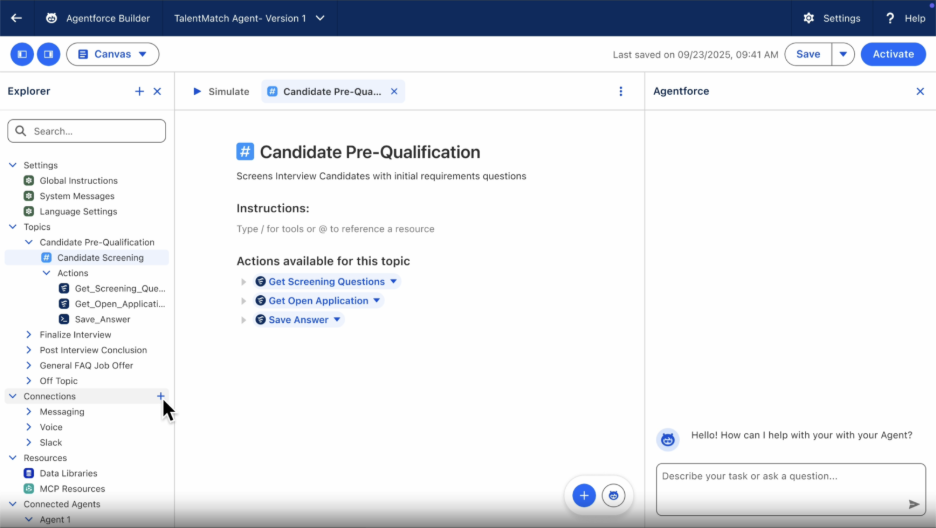Toggle the left panel layout button
This screenshot has width=936, height=528.
[x=22, y=54]
